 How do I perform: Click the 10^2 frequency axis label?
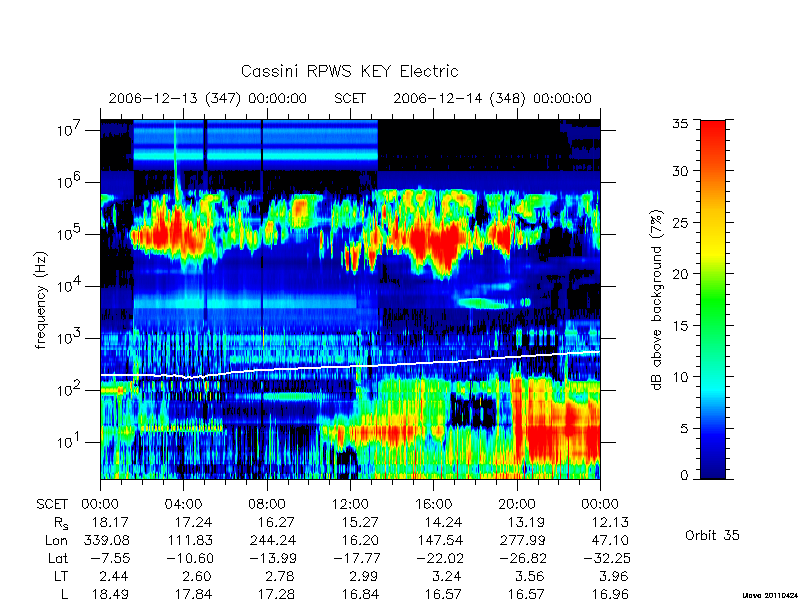(70, 390)
